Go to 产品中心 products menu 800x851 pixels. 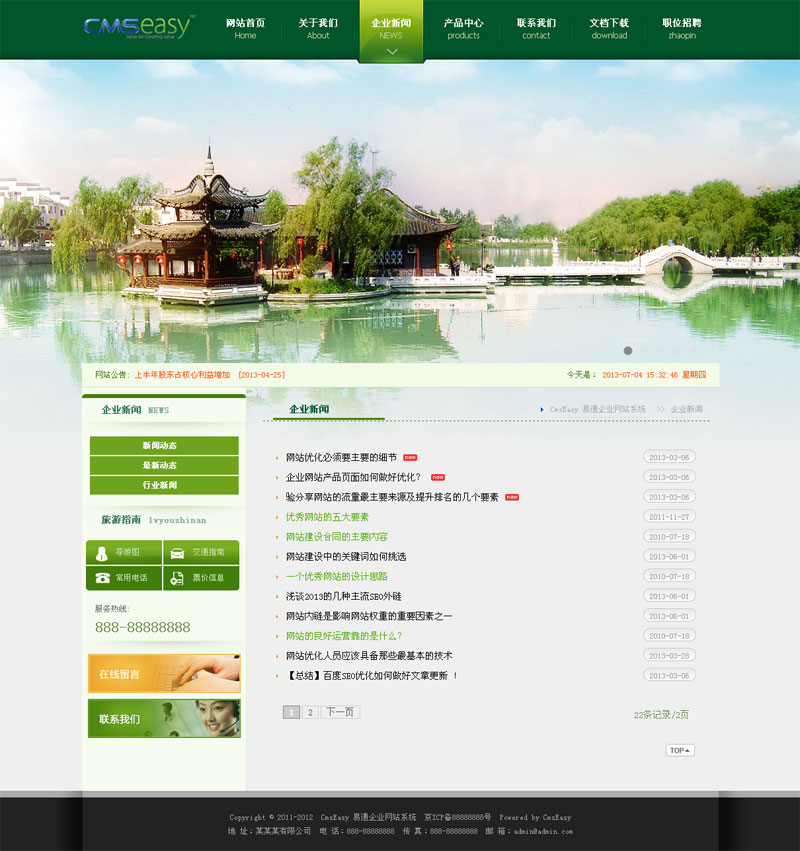463,28
